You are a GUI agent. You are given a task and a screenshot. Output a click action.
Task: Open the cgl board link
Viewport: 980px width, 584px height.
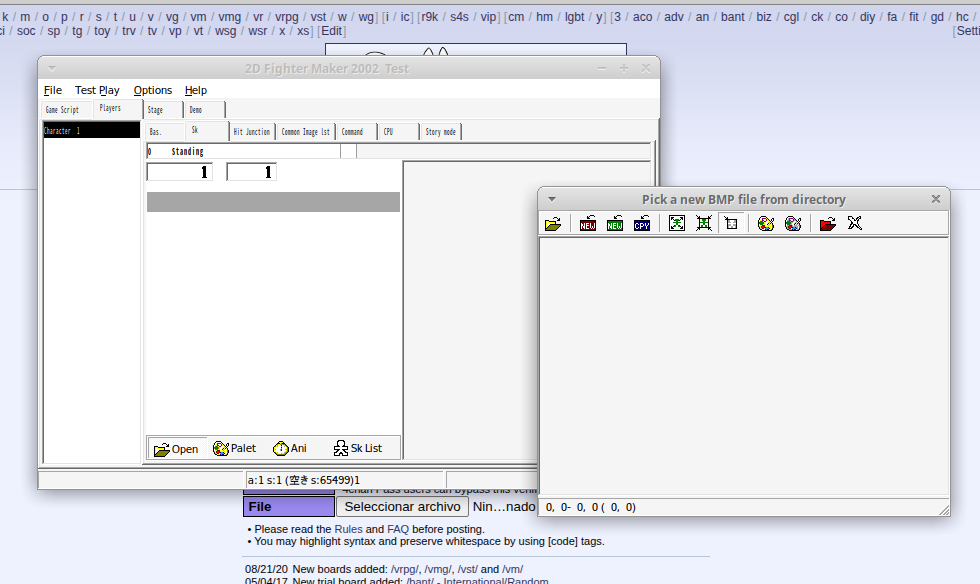point(791,17)
